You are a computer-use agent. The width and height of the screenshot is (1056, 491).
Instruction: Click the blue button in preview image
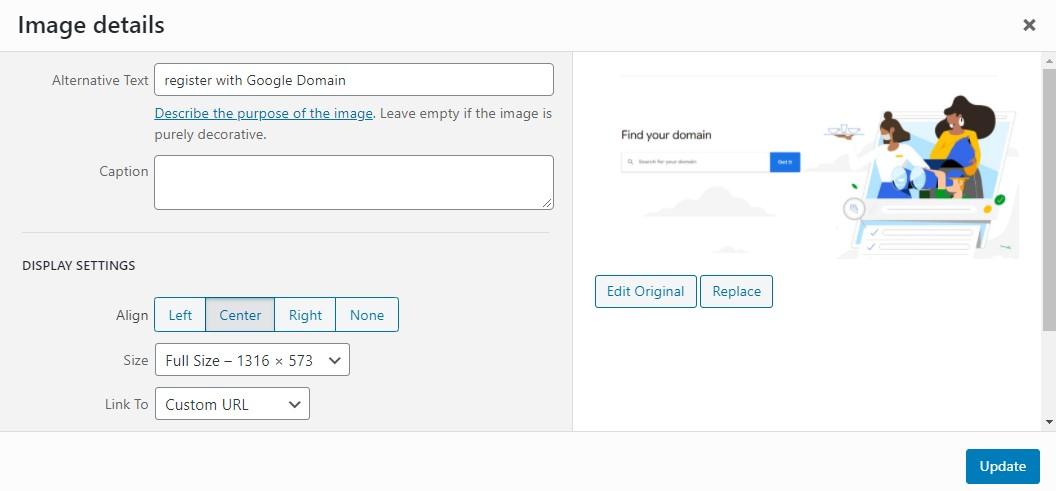[785, 162]
